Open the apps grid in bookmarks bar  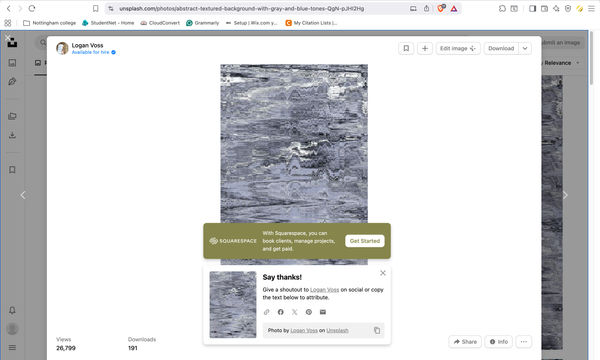click(x=8, y=23)
